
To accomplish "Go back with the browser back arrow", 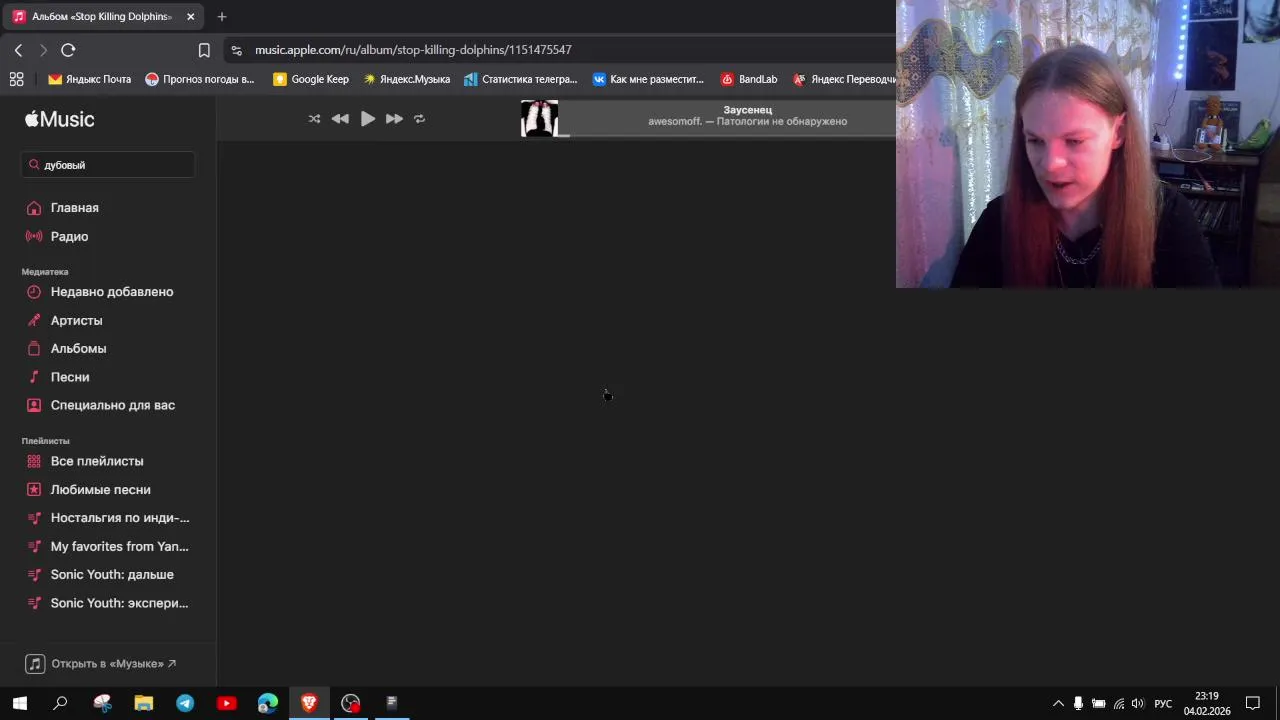I will [18, 50].
